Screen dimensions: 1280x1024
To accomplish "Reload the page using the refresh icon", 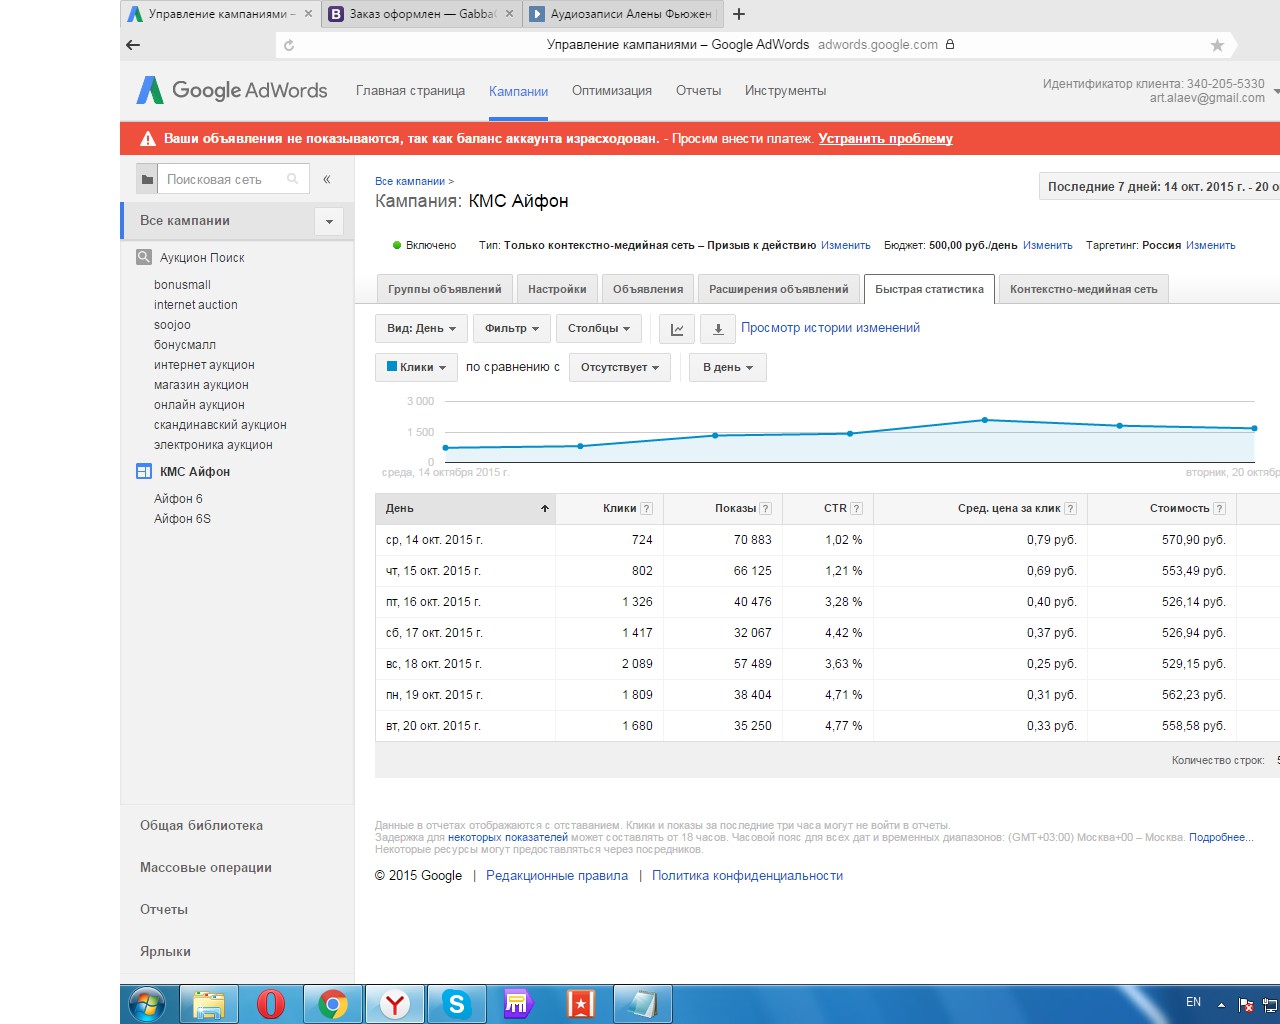I will (x=289, y=45).
